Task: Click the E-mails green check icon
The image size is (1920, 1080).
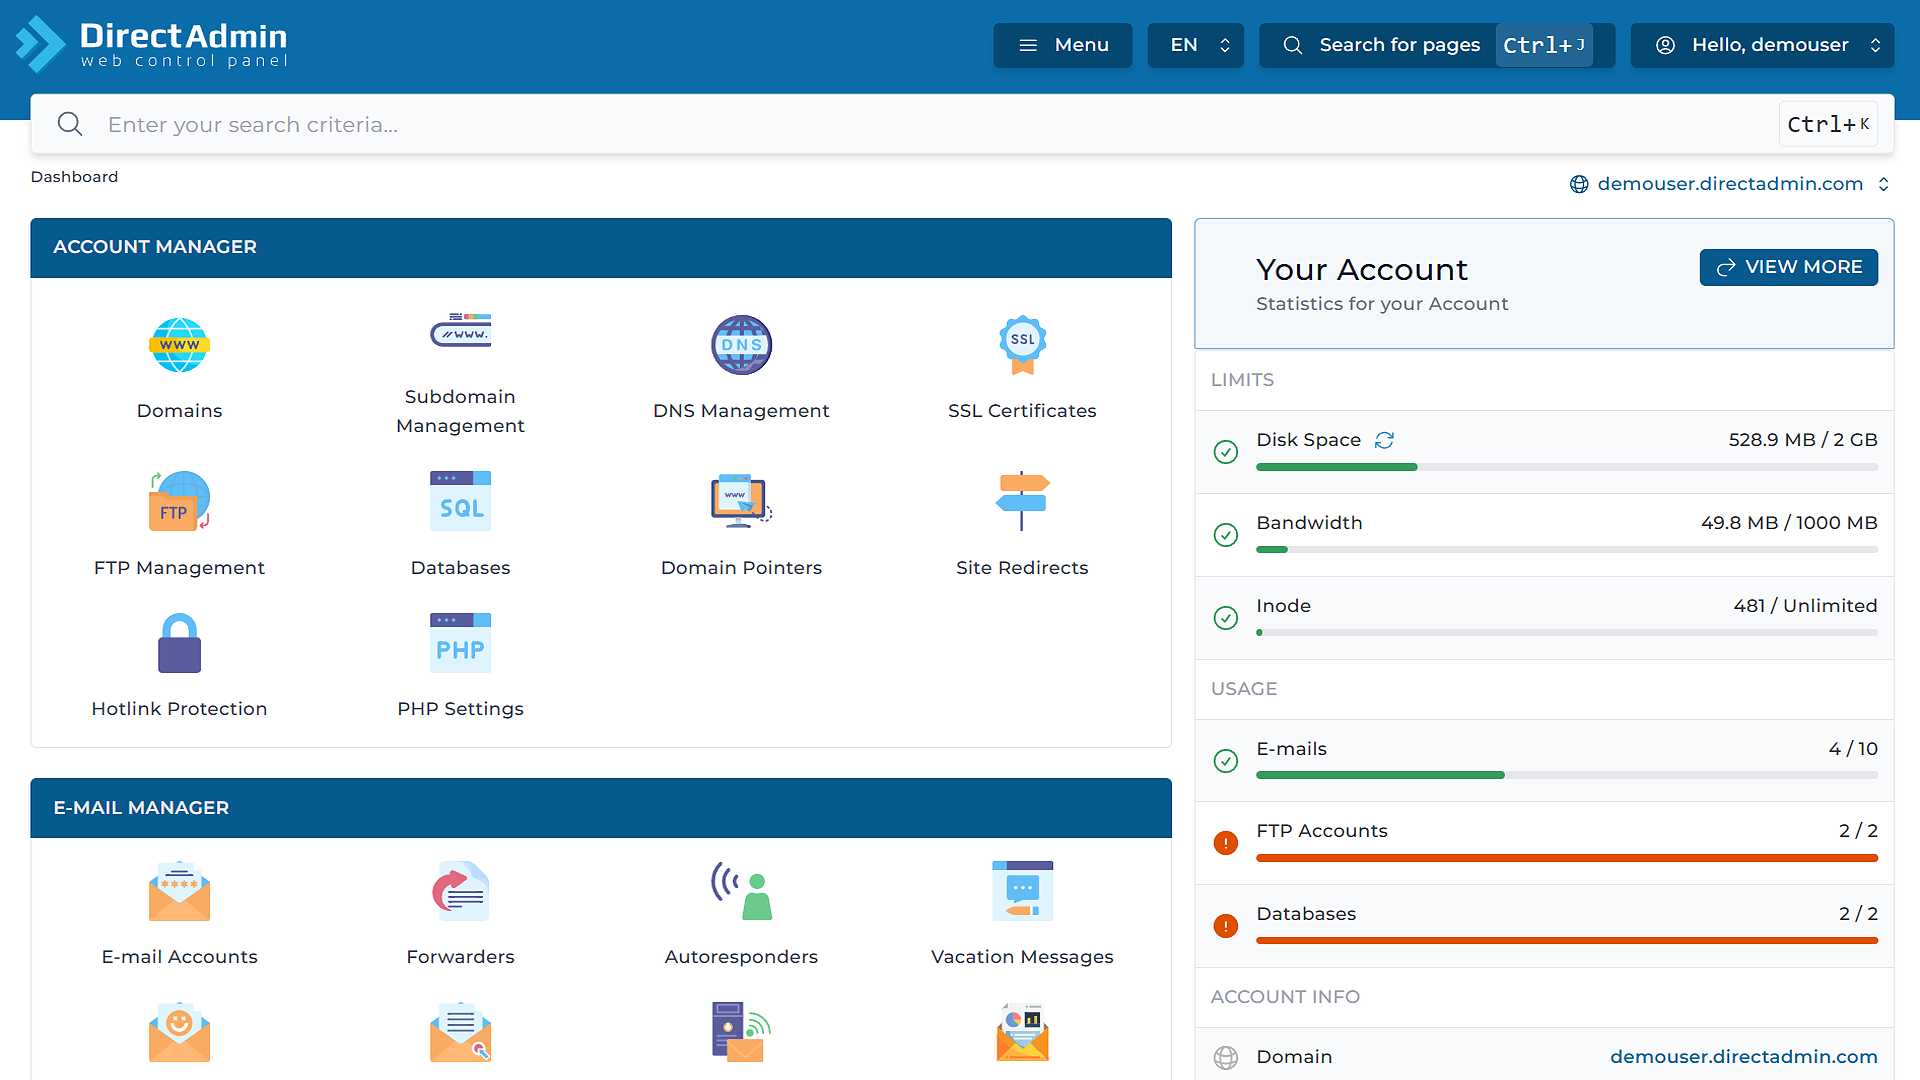Action: point(1225,761)
